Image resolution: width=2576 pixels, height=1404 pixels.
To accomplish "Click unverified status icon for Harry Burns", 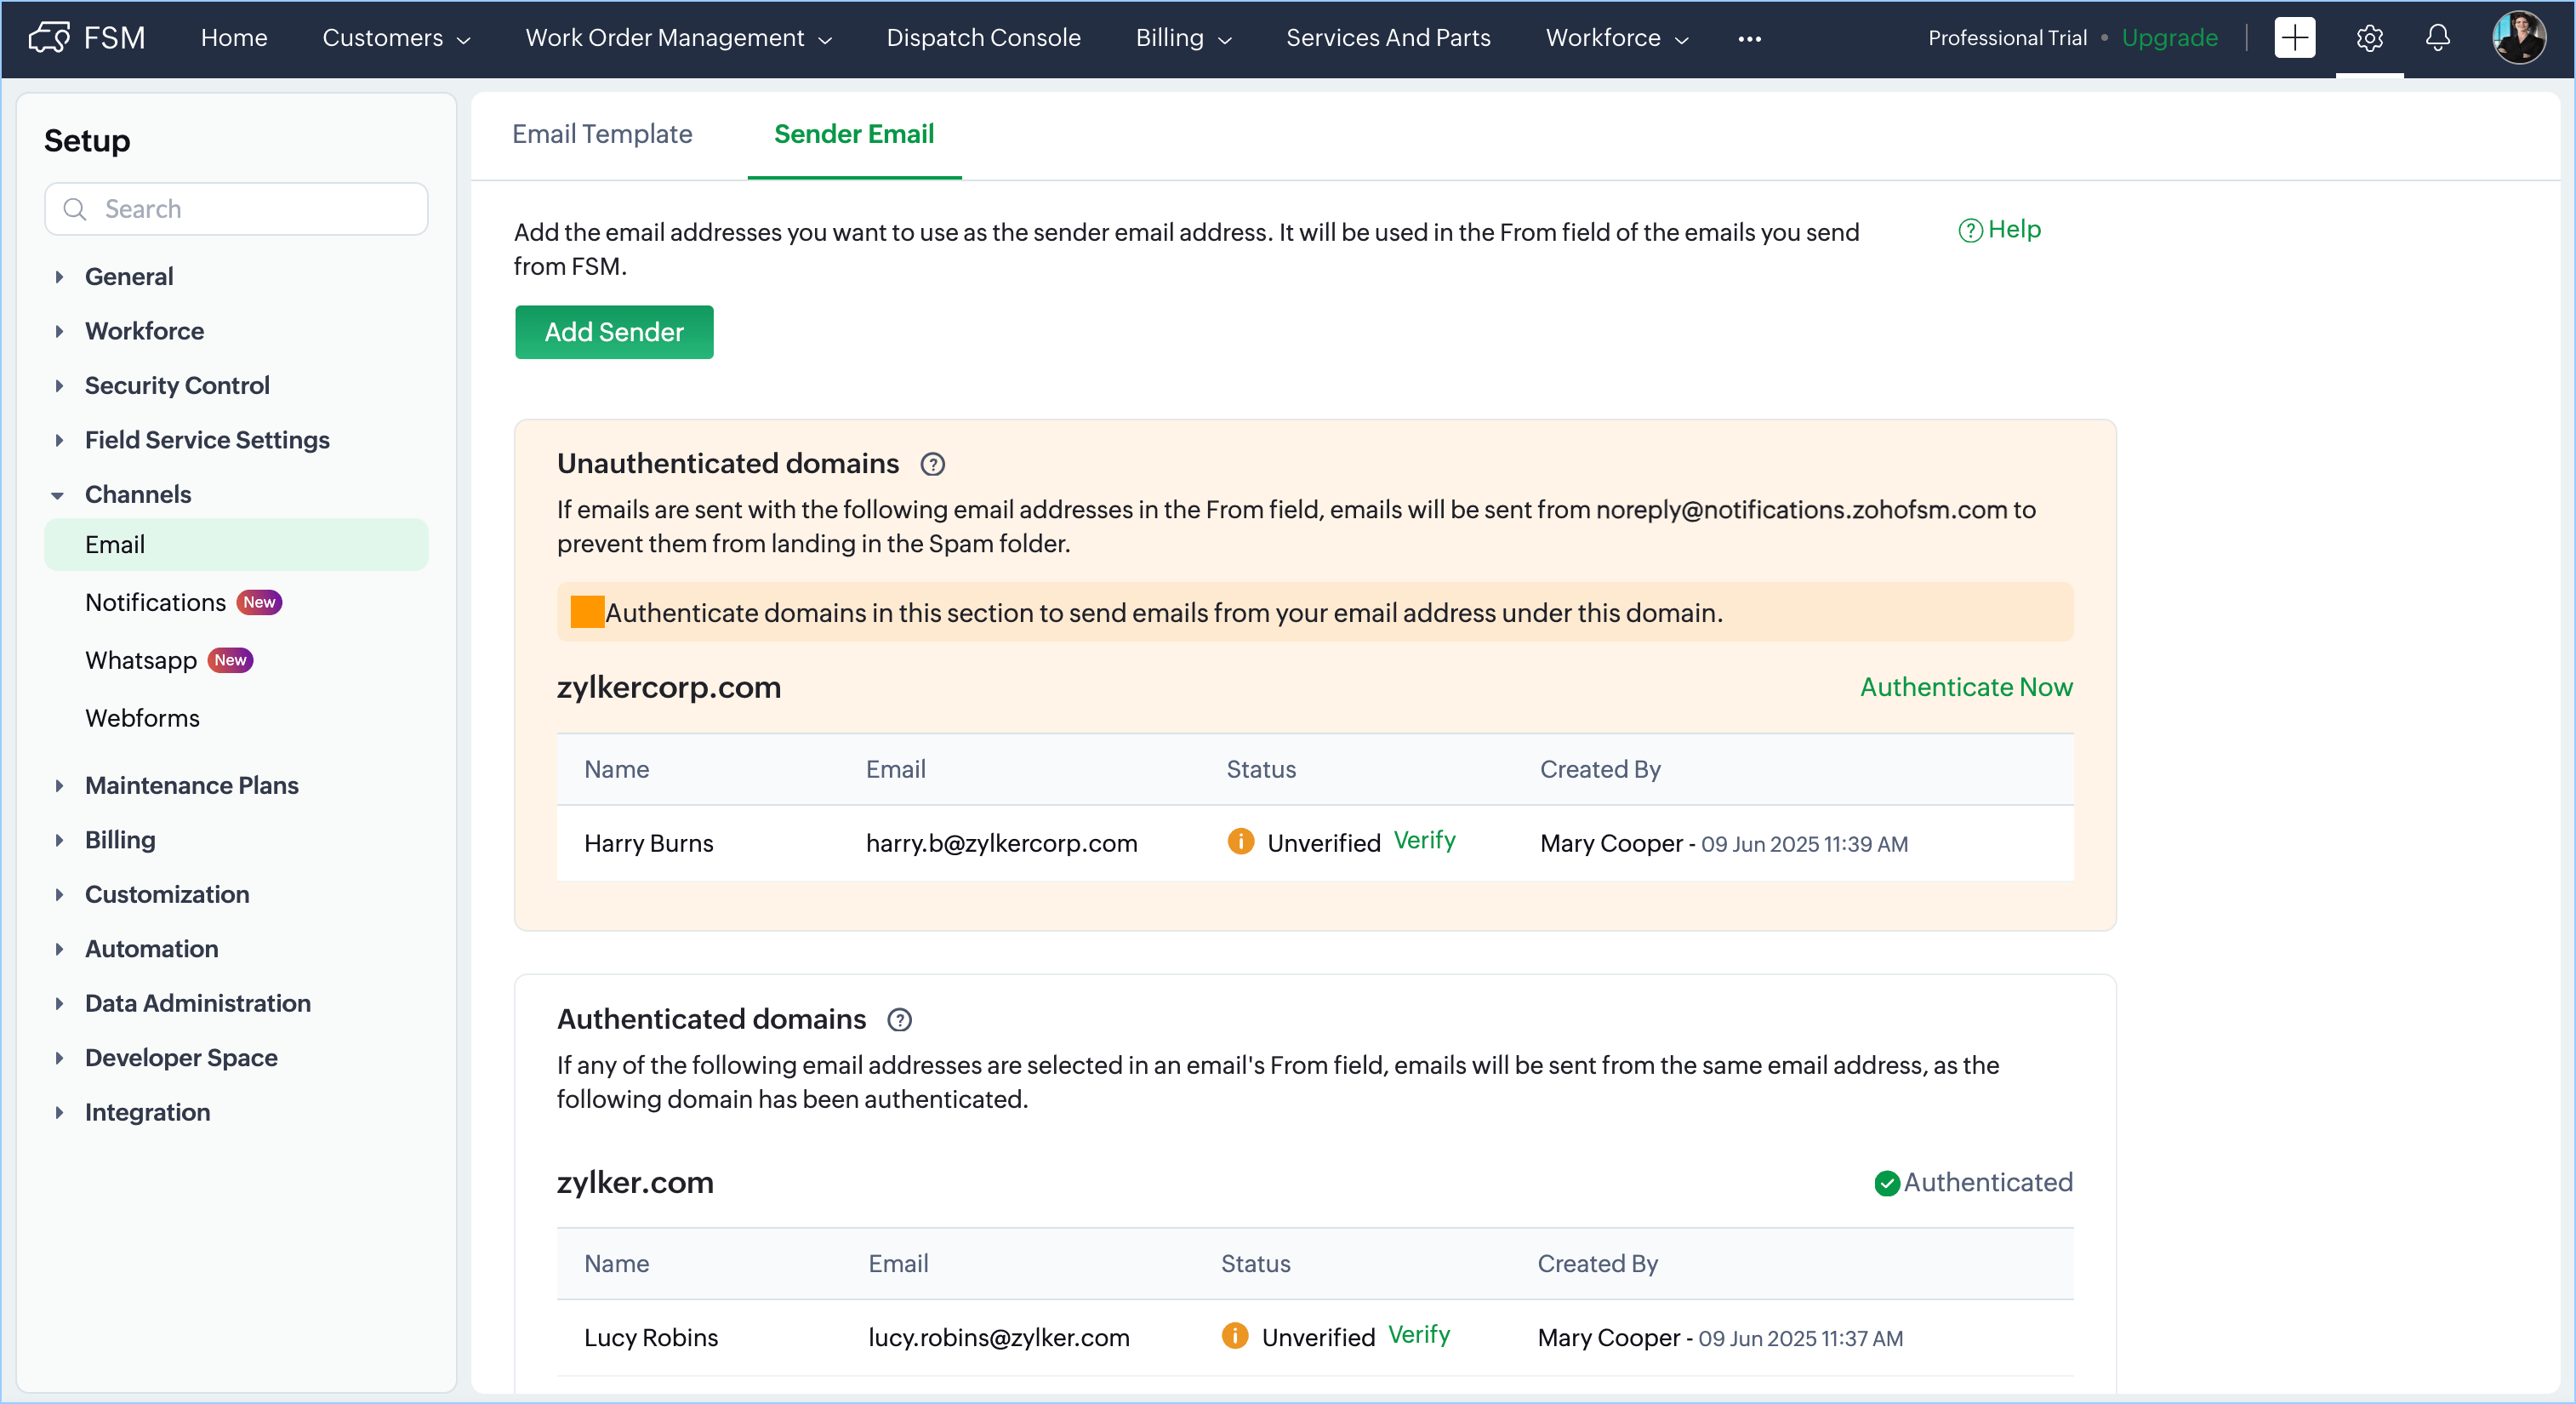I will tap(1240, 842).
